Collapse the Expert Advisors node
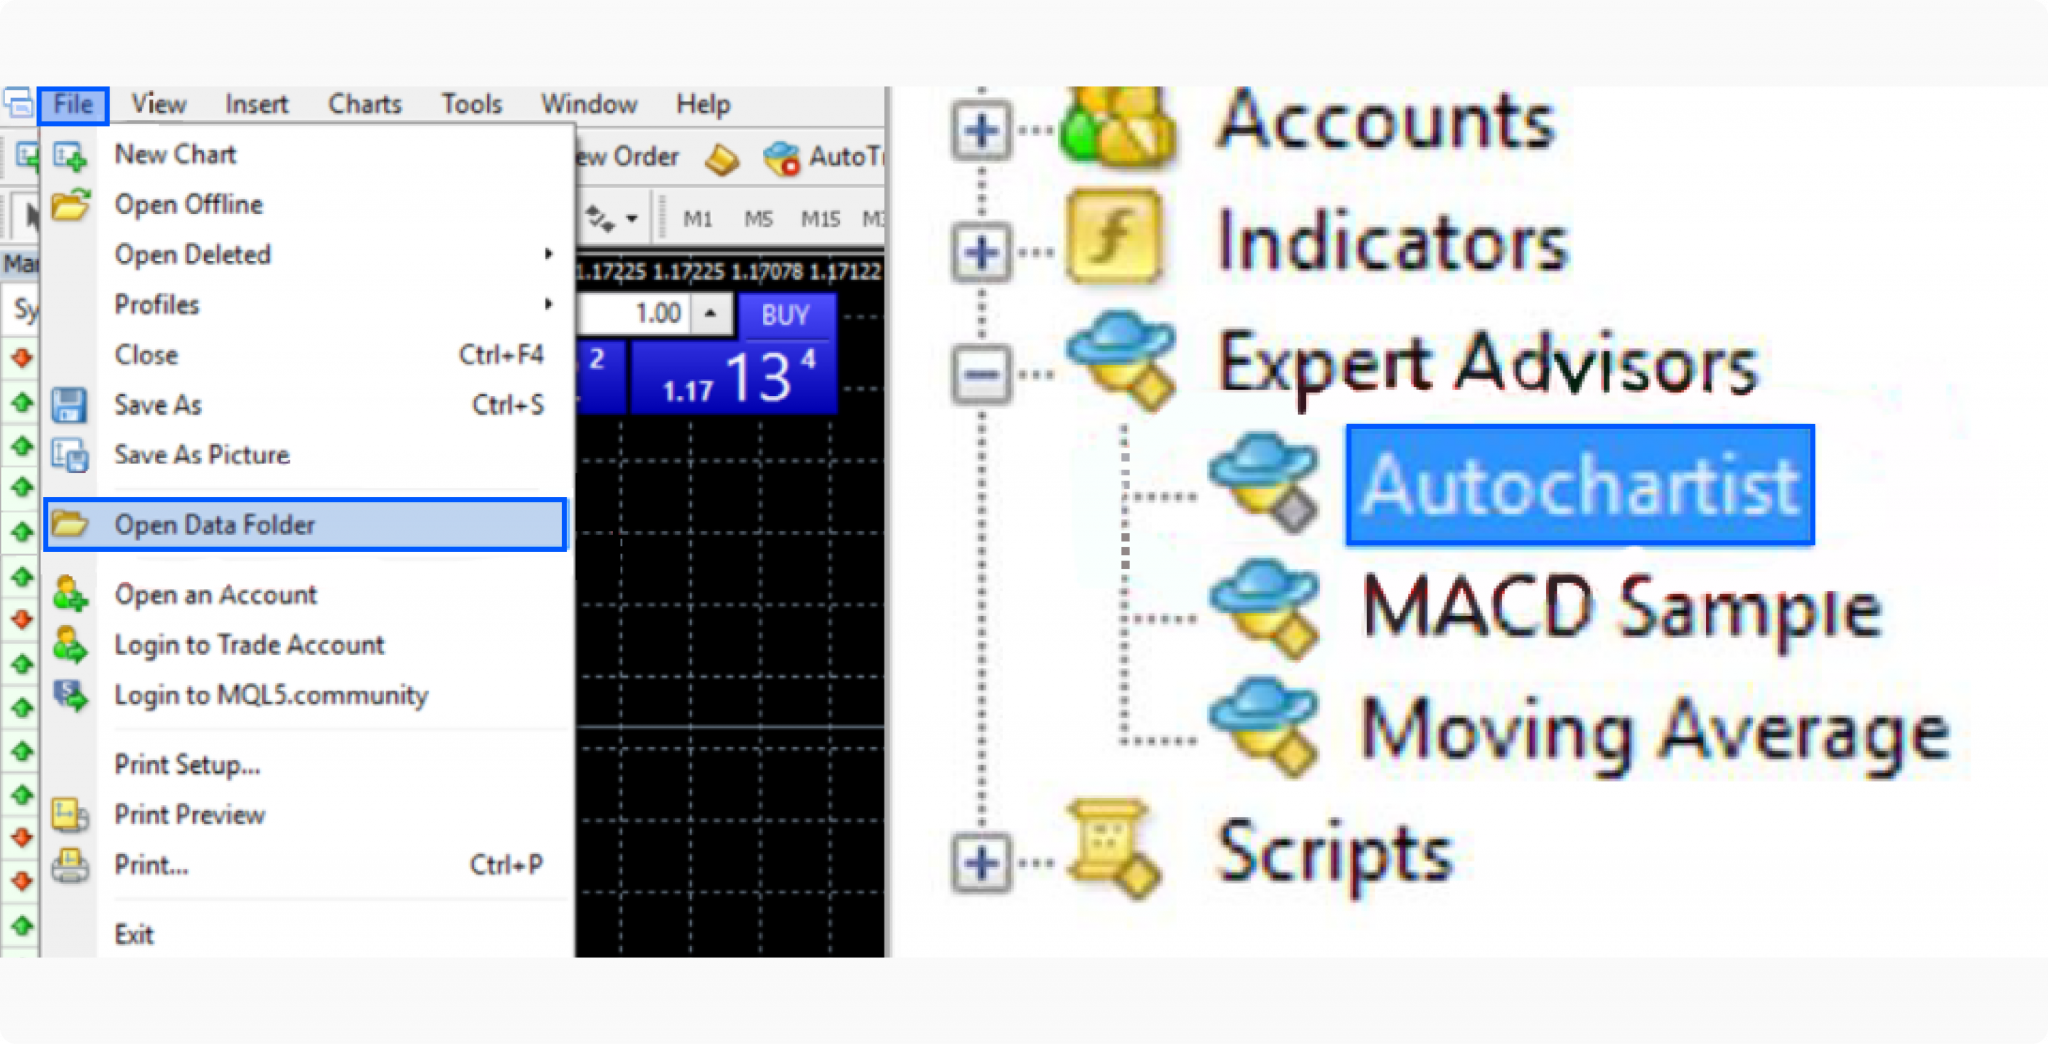This screenshot has width=2048, height=1044. [x=982, y=373]
